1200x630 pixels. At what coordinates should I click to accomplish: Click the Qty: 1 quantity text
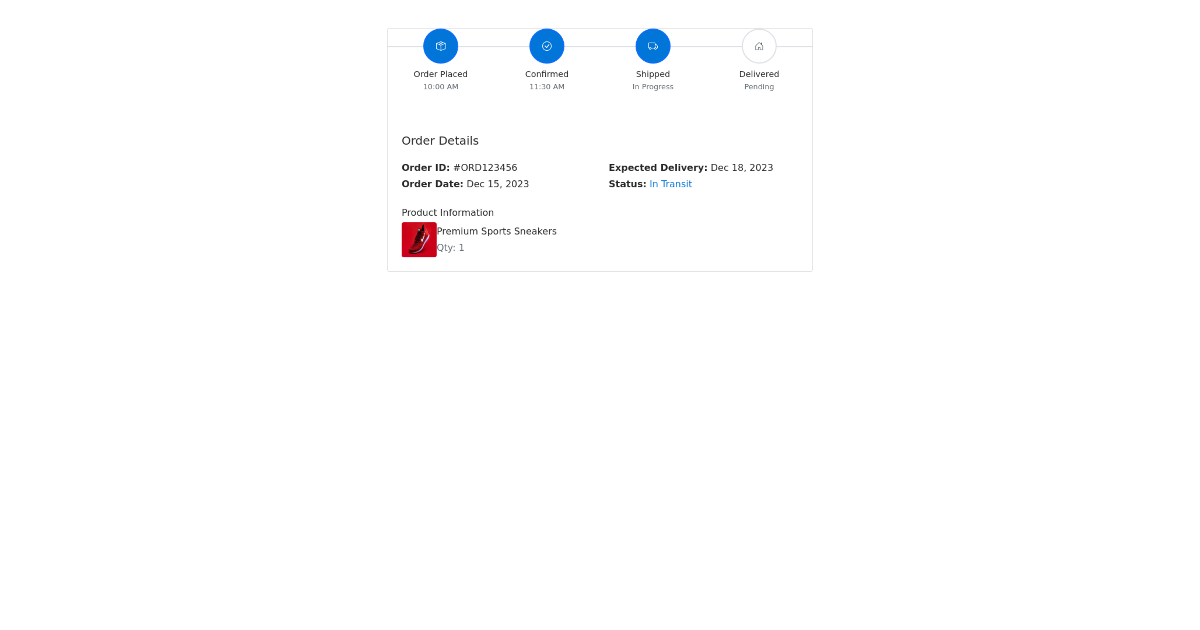pos(450,247)
